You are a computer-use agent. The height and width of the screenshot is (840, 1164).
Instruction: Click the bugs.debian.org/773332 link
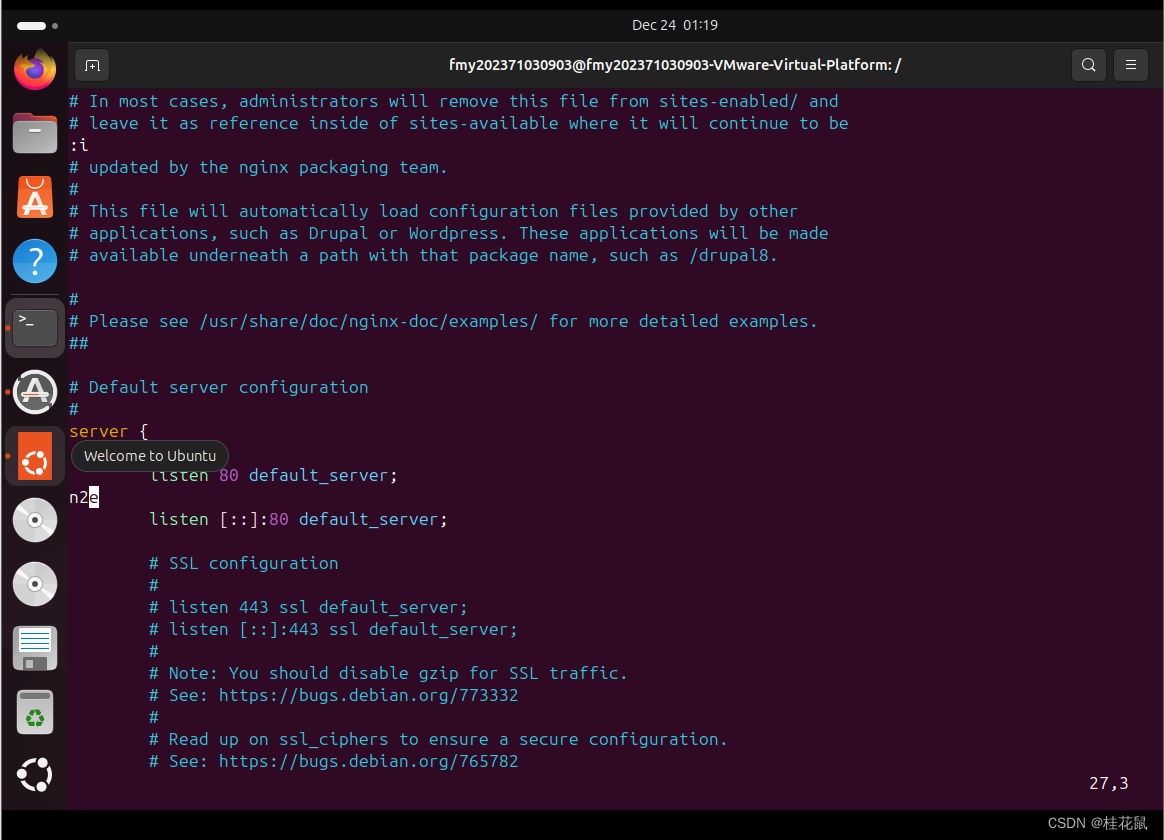pyautogui.click(x=368, y=695)
